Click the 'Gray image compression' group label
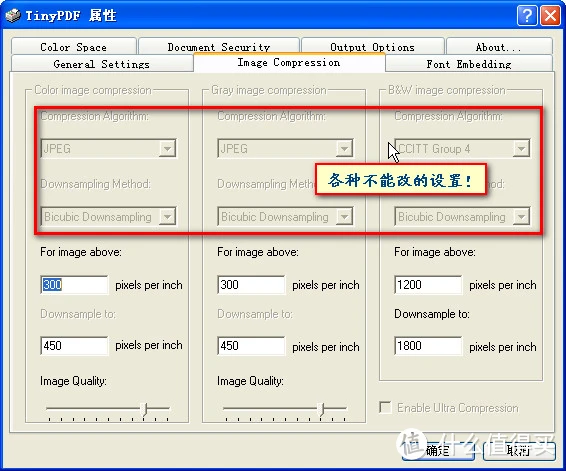The height and width of the screenshot is (471, 566). pyautogui.click(x=269, y=90)
